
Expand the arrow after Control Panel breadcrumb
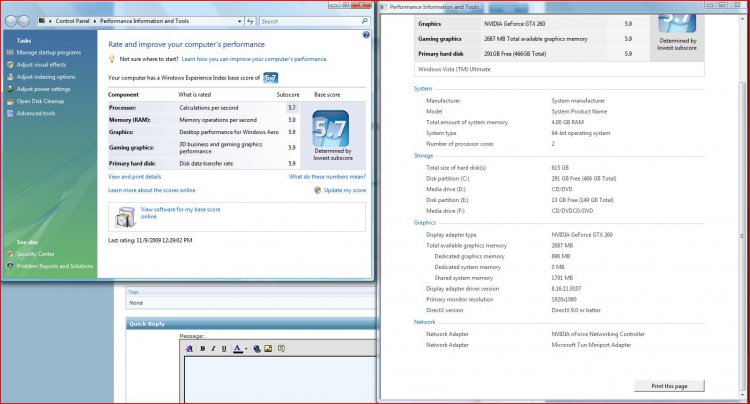(x=95, y=21)
